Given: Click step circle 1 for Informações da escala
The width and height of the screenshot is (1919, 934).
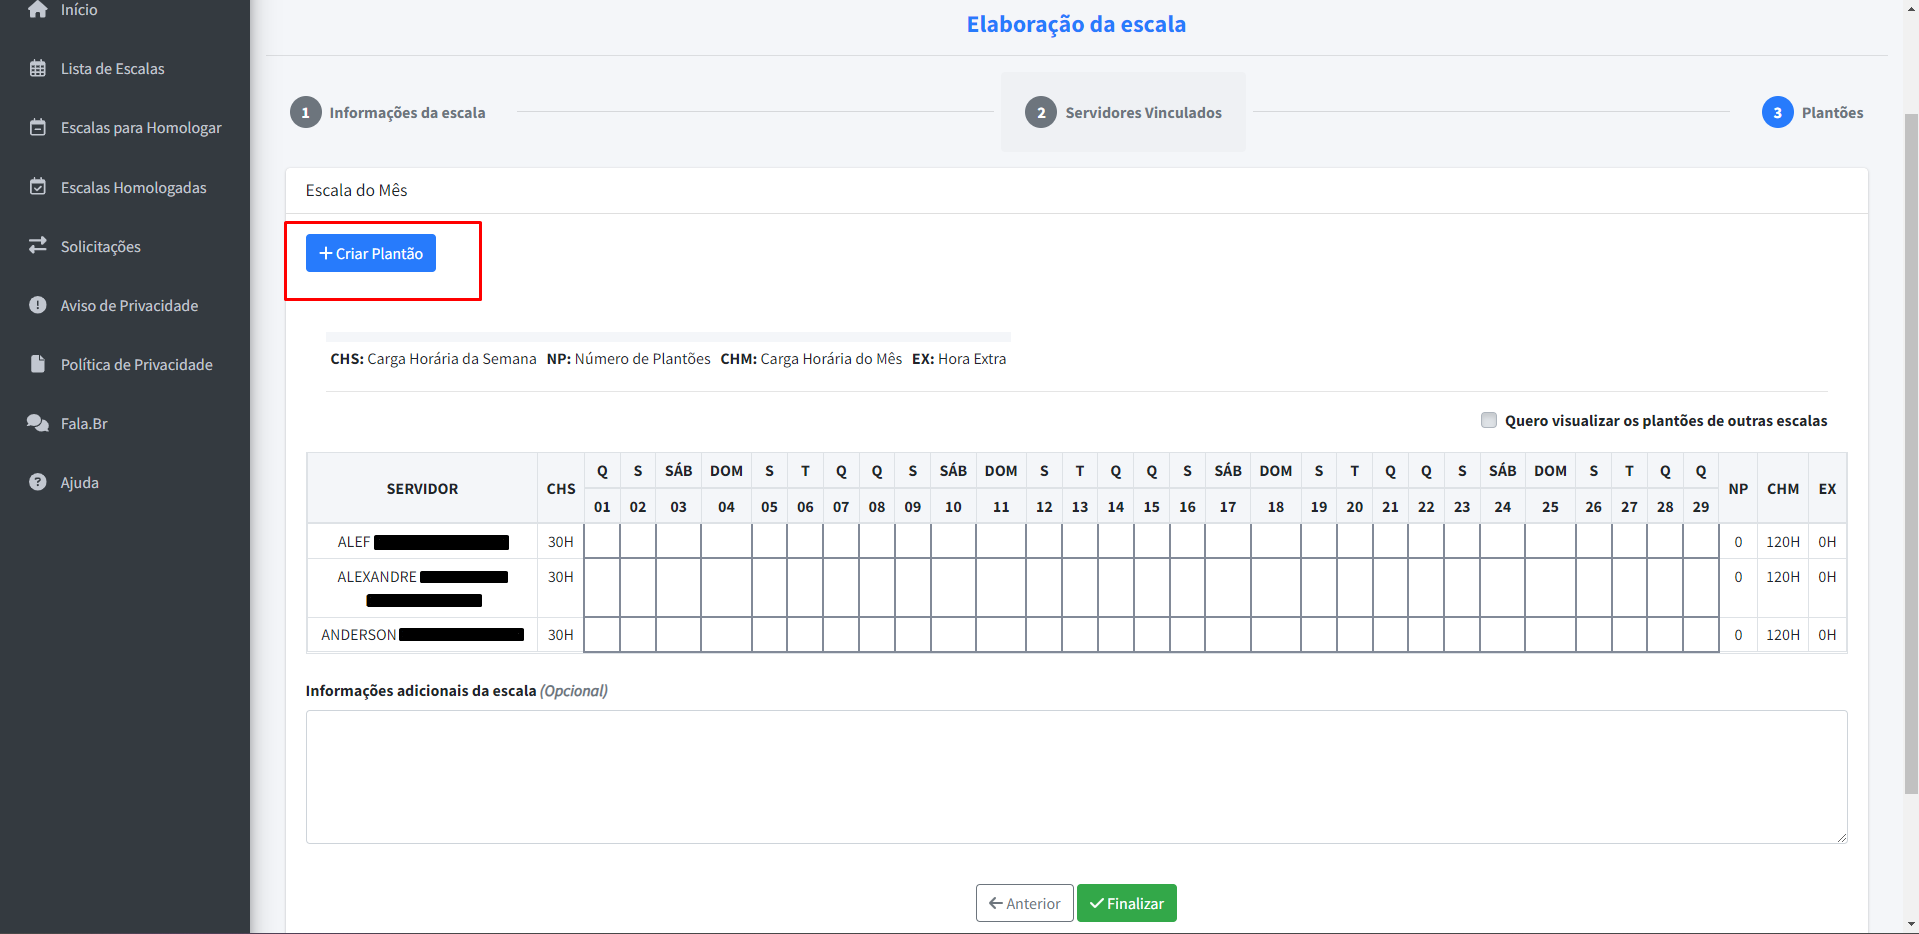Looking at the screenshot, I should tap(305, 113).
